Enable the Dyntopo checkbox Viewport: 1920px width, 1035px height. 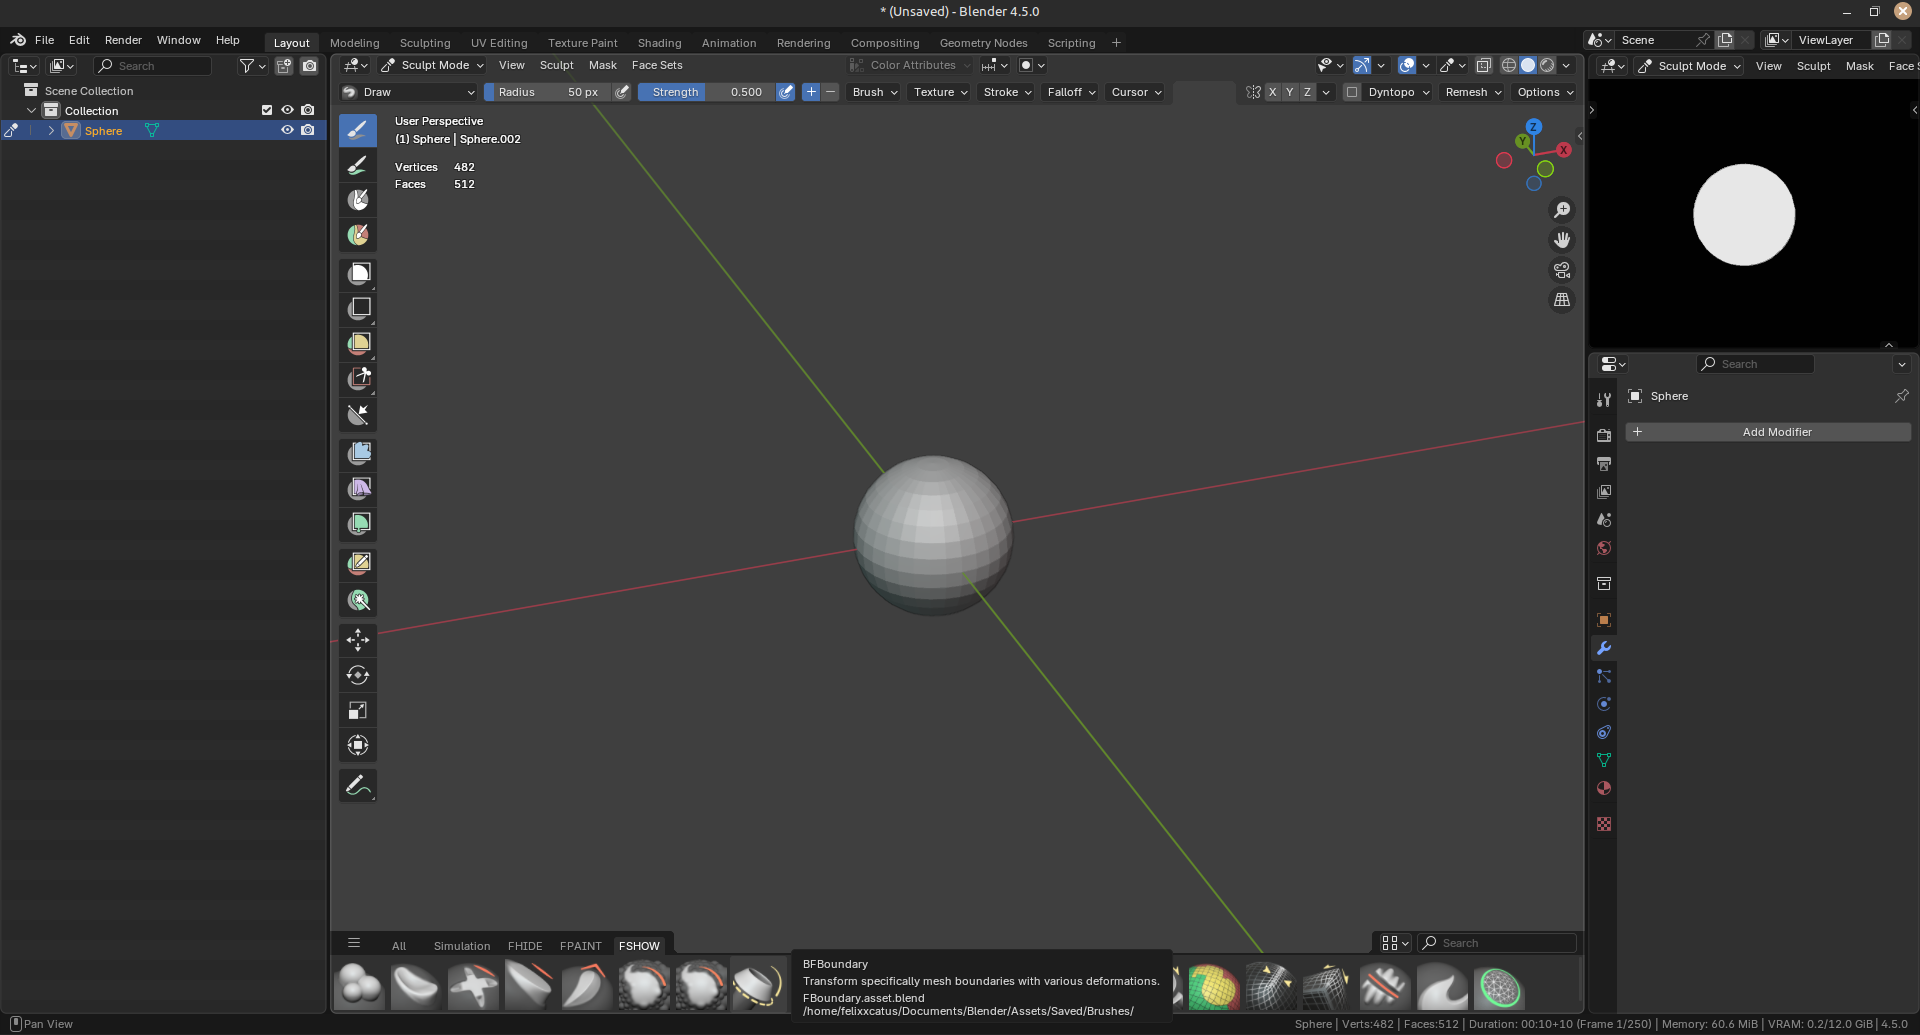[x=1352, y=92]
